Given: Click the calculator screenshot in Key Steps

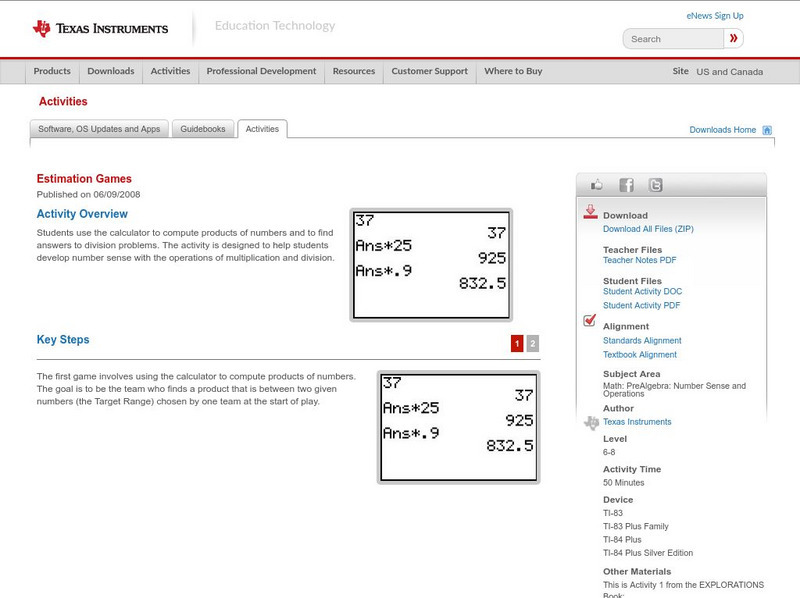Looking at the screenshot, I should tap(459, 427).
